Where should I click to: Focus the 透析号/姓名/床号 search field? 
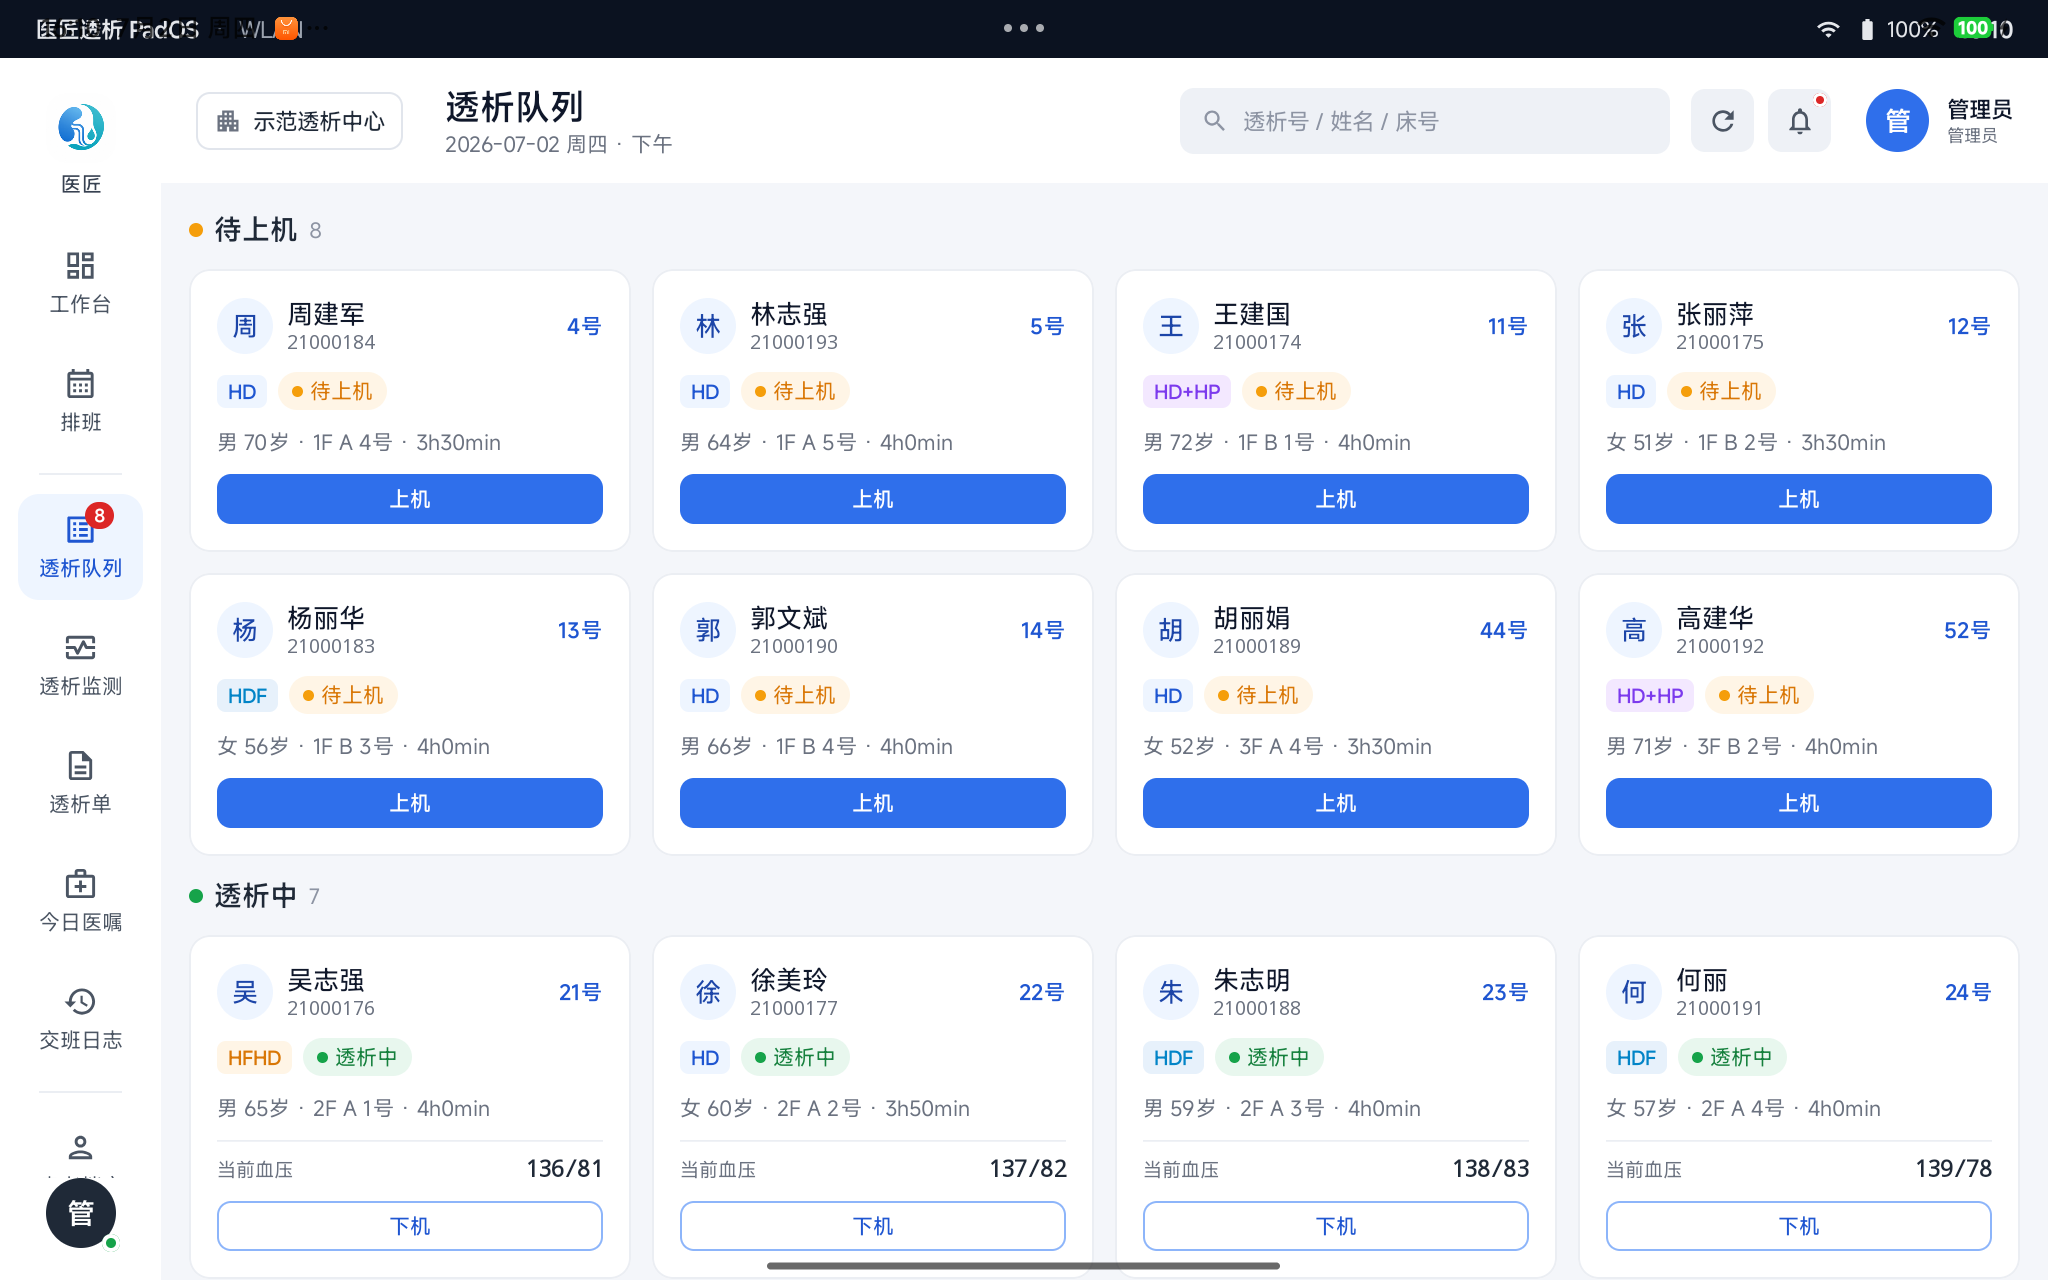coord(1424,121)
